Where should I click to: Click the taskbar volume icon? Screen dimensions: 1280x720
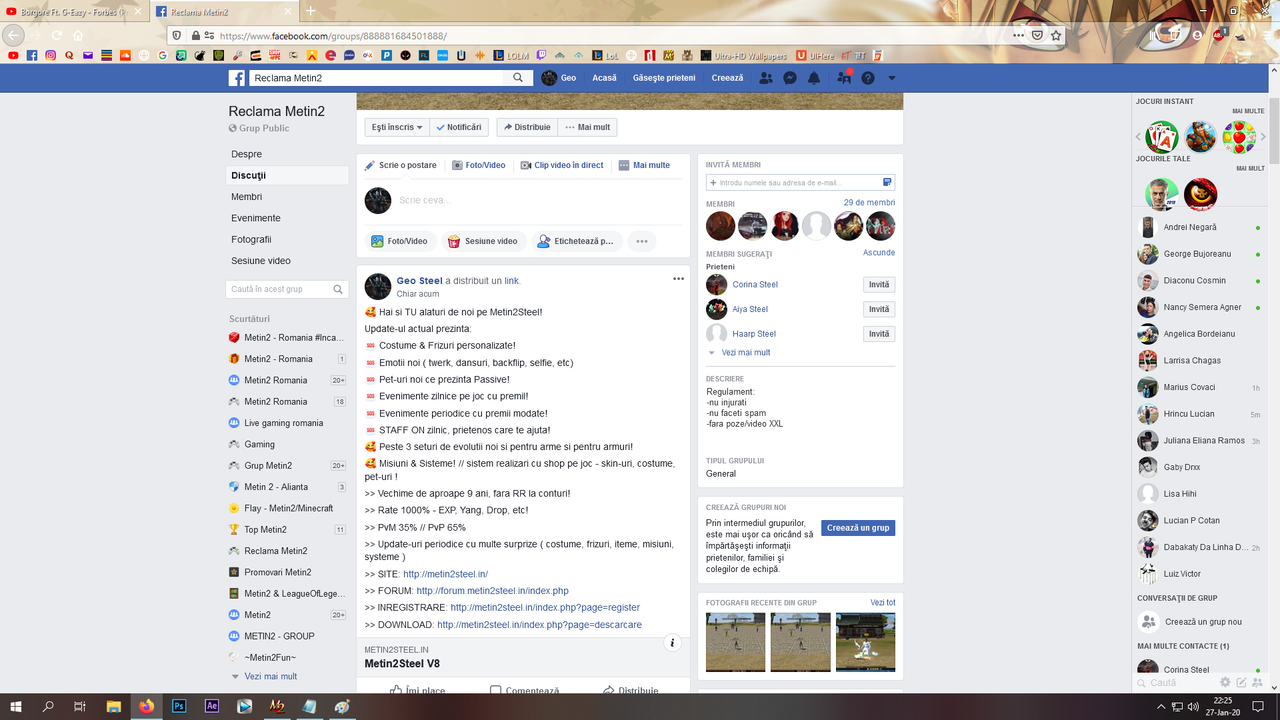[x=1192, y=706]
